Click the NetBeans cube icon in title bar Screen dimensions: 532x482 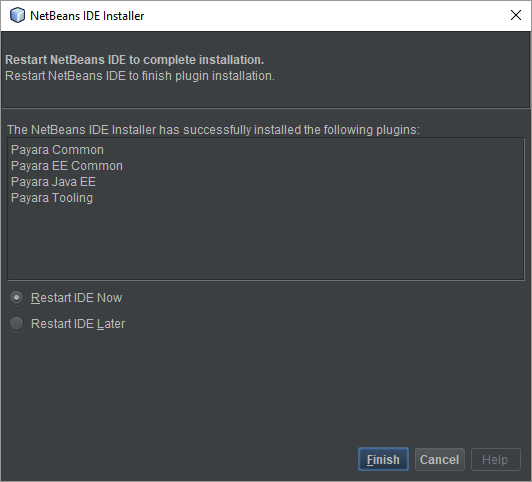click(17, 15)
